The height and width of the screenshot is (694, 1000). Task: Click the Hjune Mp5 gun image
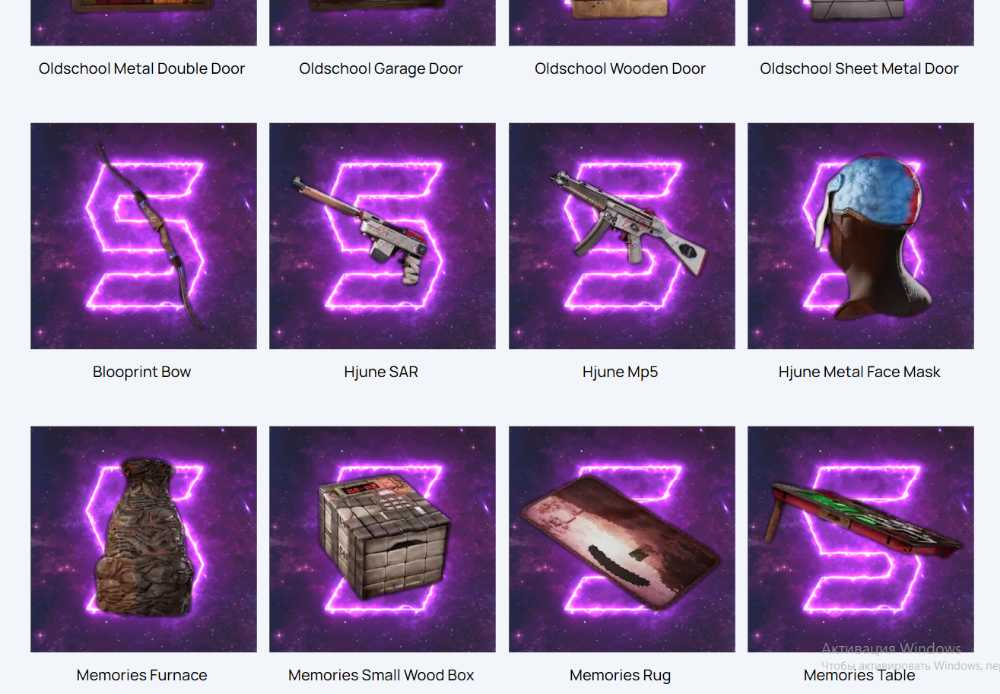(x=622, y=236)
